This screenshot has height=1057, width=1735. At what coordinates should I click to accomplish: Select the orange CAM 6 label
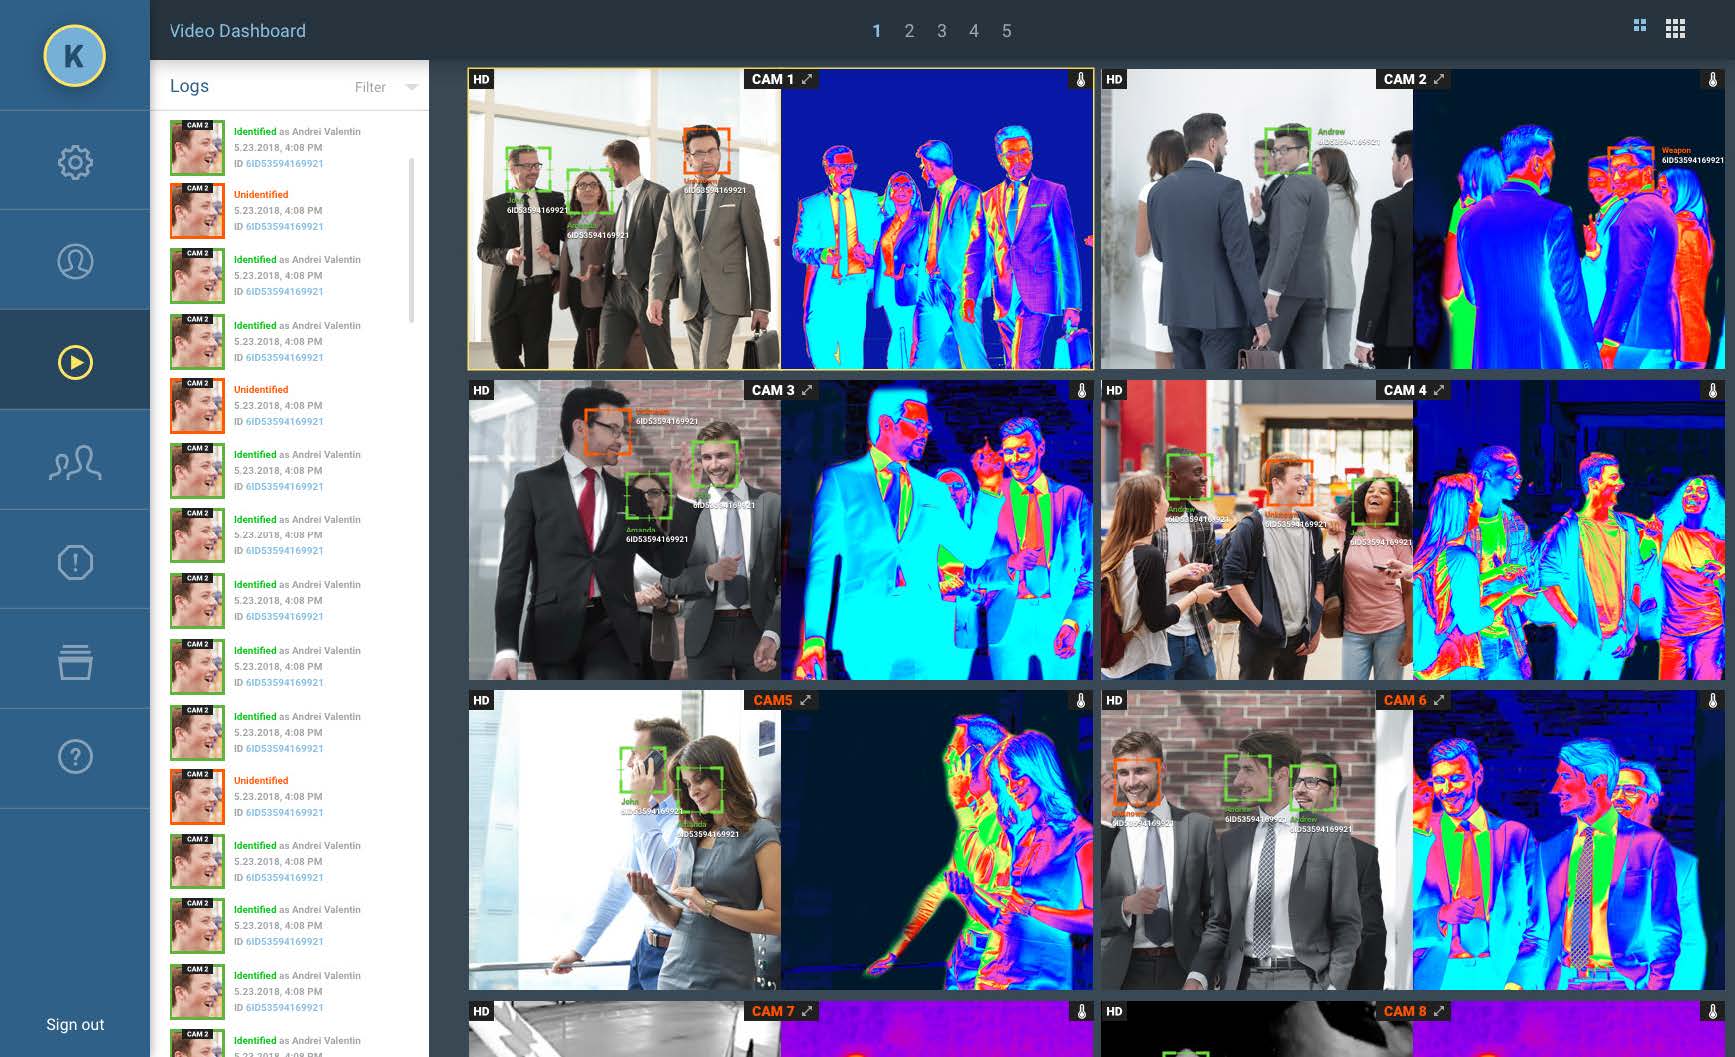(x=1405, y=700)
